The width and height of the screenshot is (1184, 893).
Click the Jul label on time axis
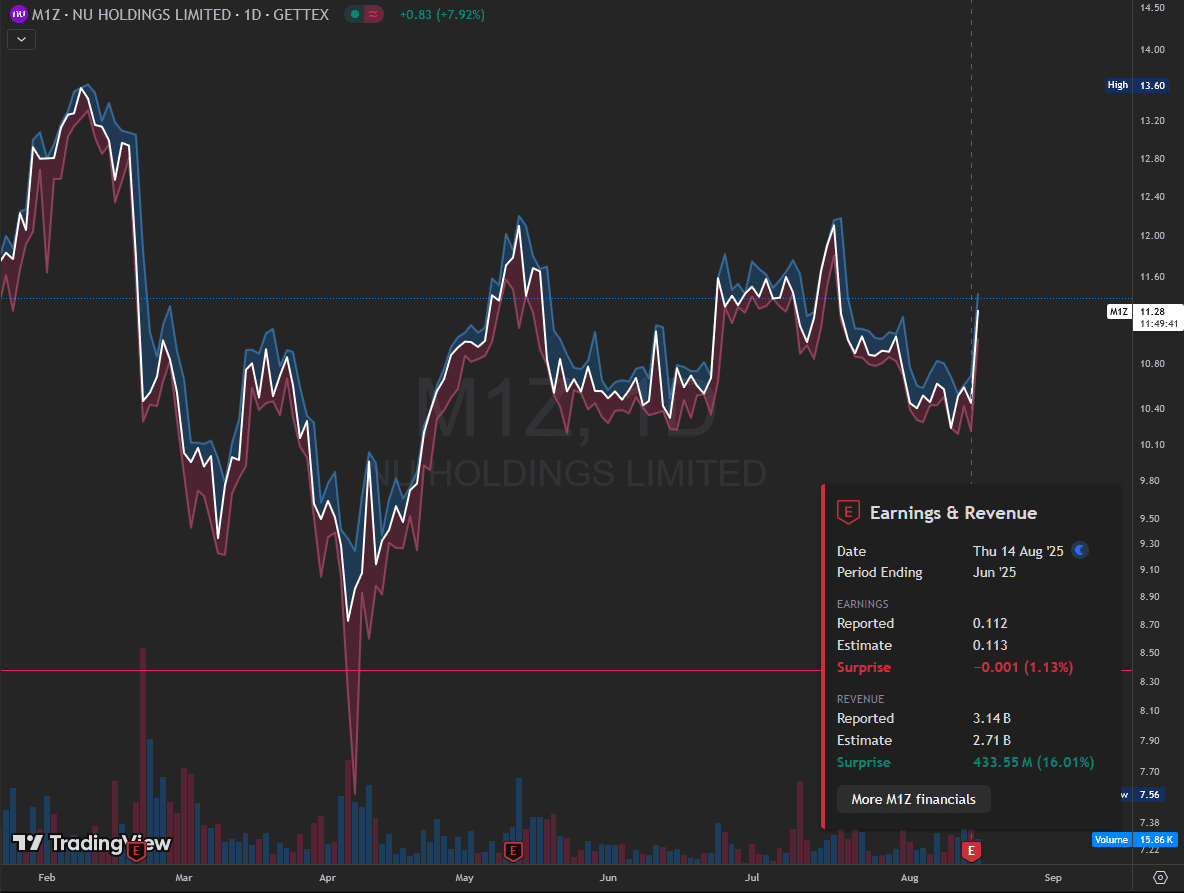click(753, 878)
